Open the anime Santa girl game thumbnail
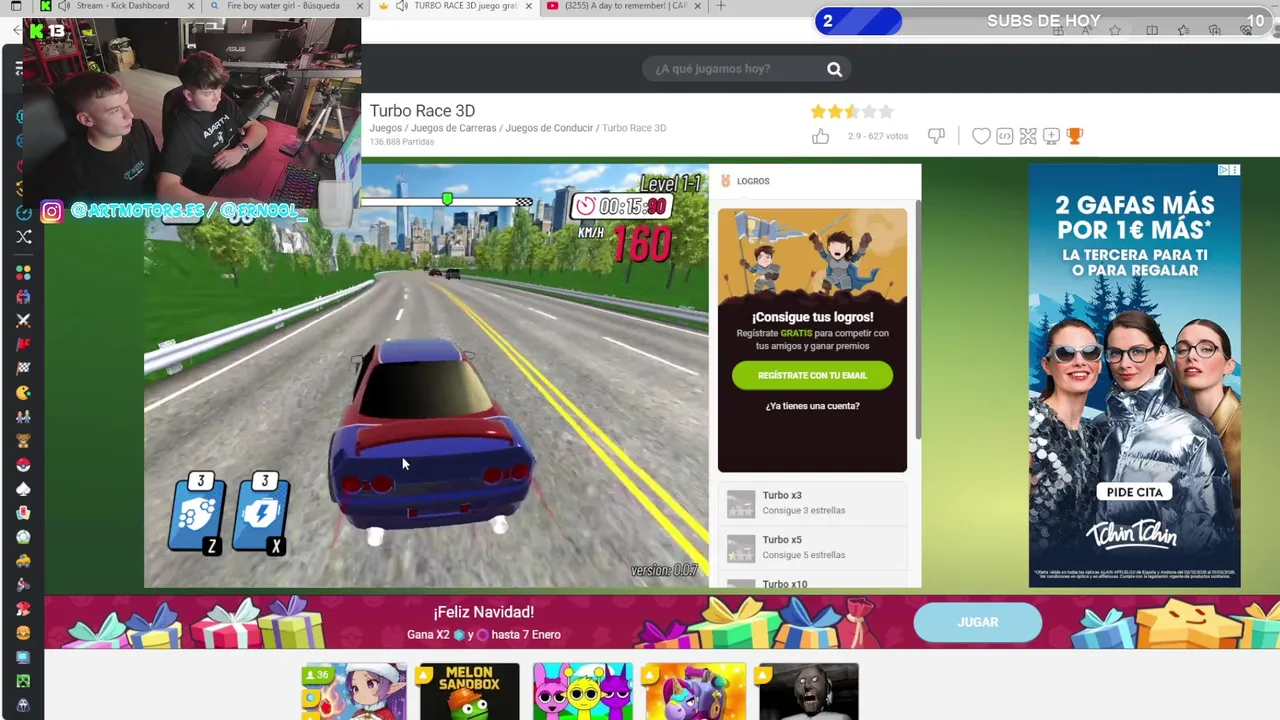 coord(356,691)
